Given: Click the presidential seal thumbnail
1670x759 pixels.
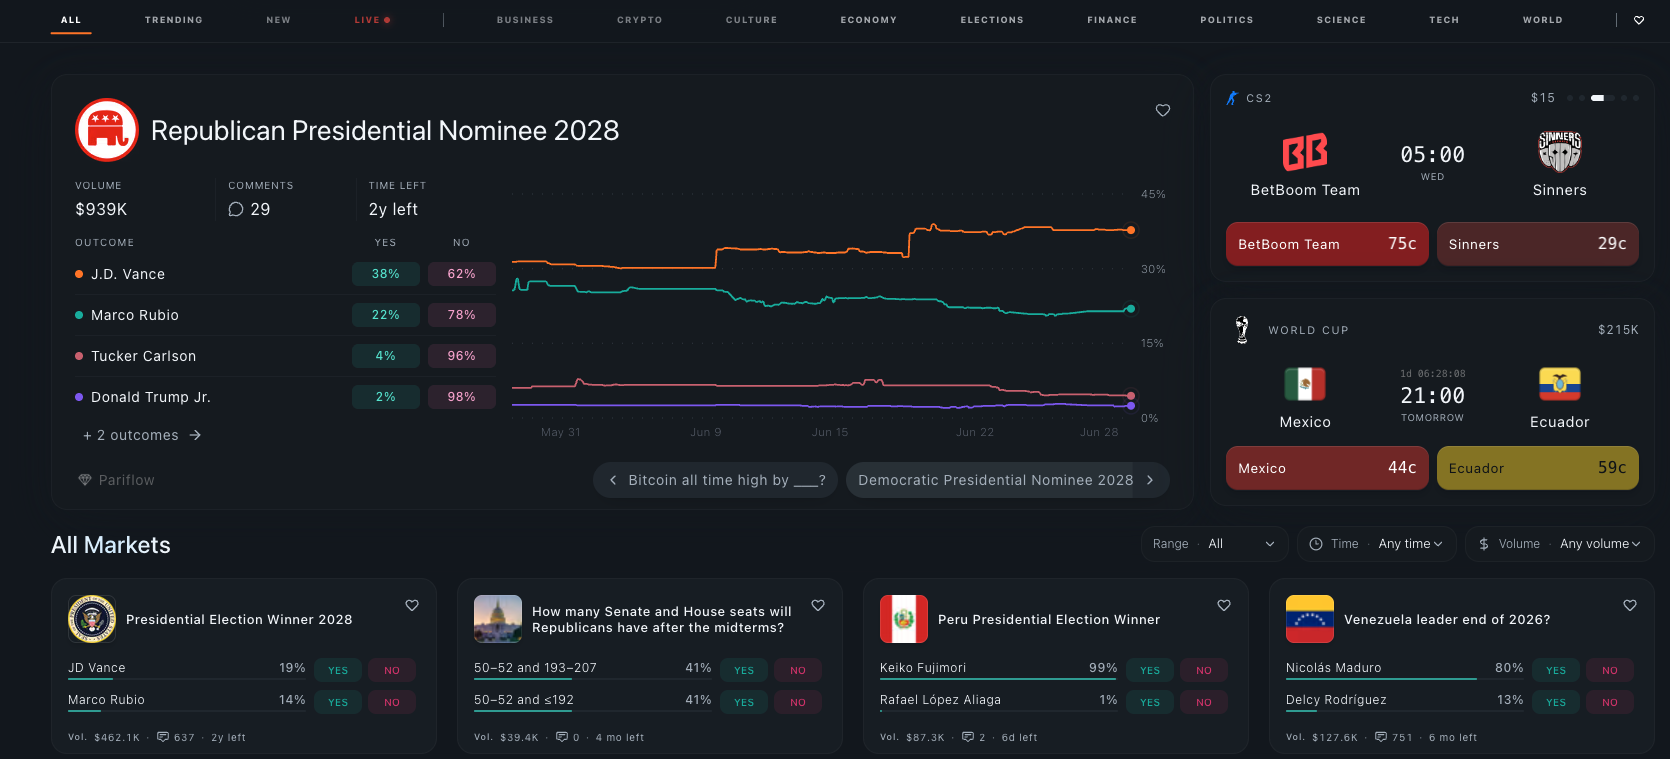Looking at the screenshot, I should 92,619.
